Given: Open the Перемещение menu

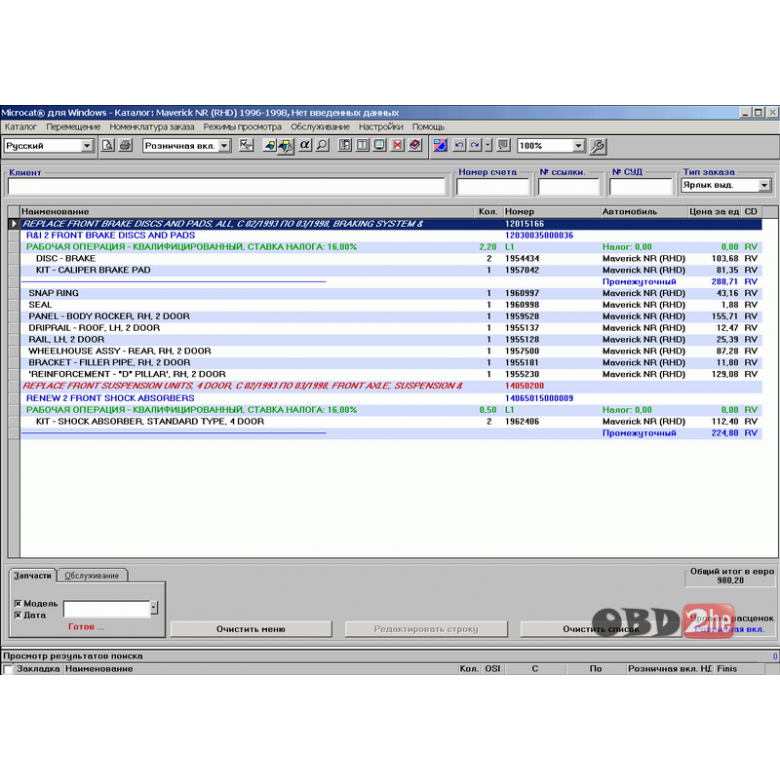Looking at the screenshot, I should [74, 127].
